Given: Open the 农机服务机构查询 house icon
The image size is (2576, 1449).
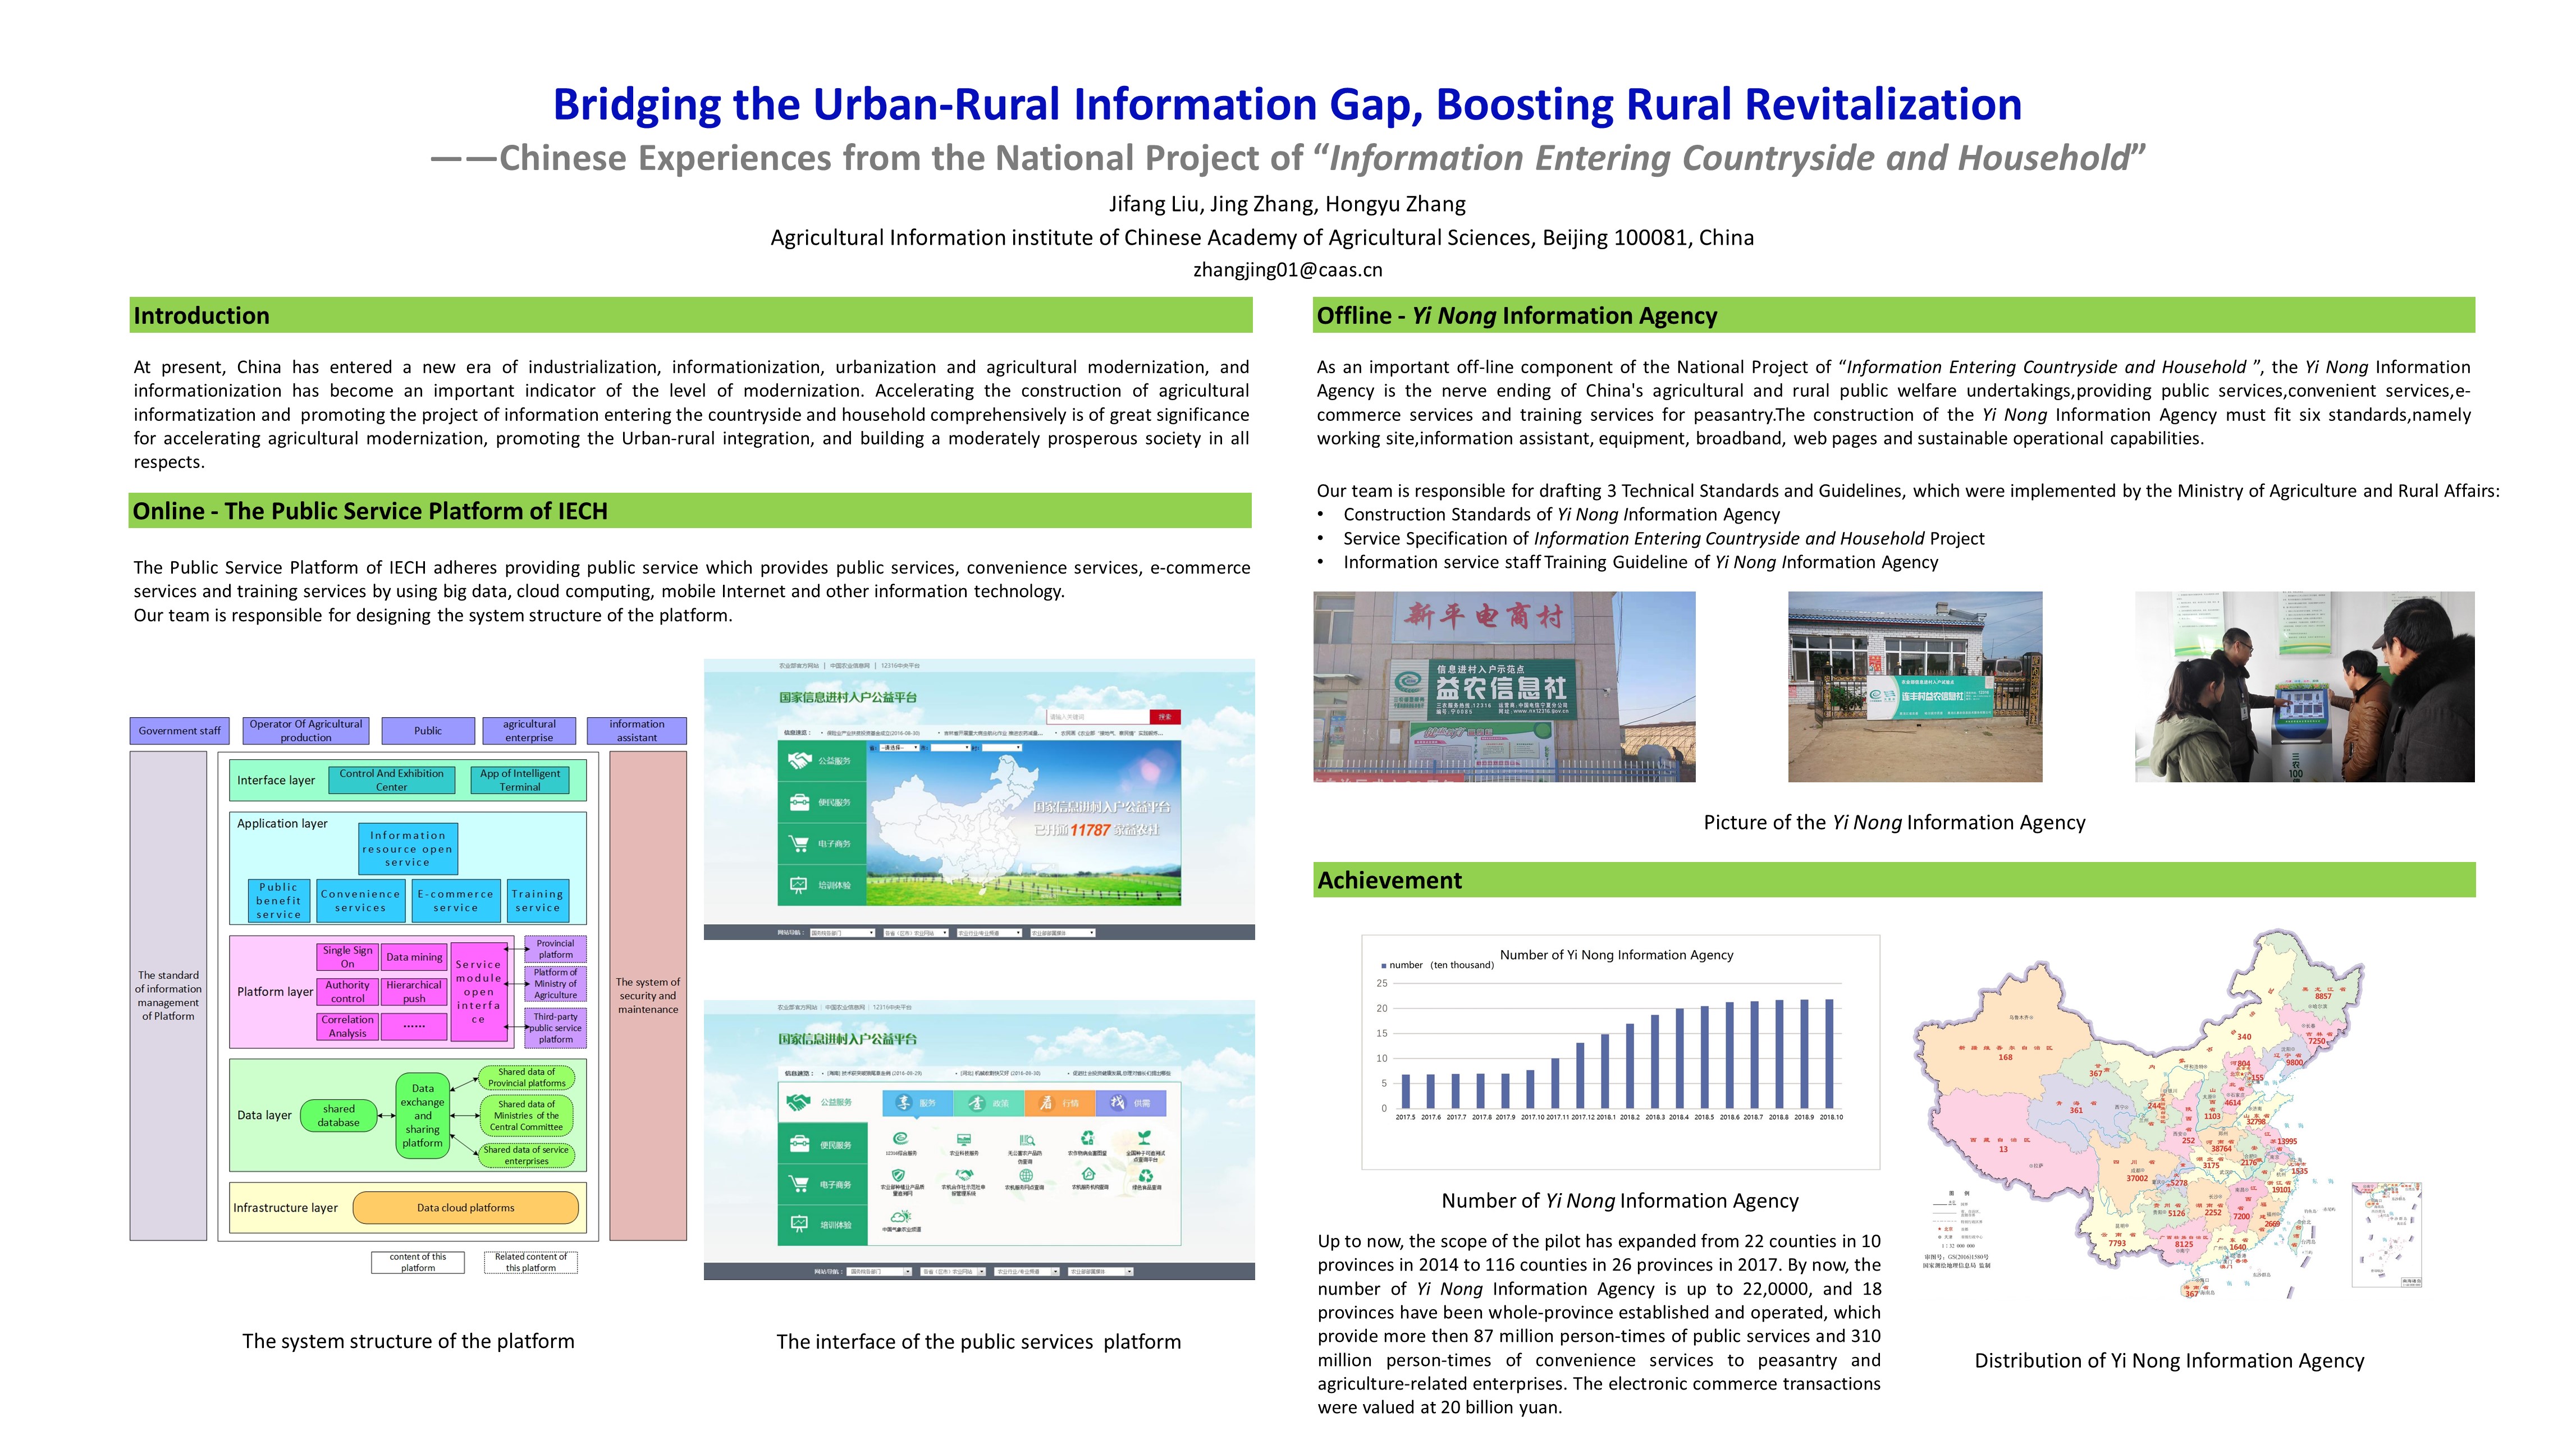Looking at the screenshot, I should pyautogui.click(x=1089, y=1174).
